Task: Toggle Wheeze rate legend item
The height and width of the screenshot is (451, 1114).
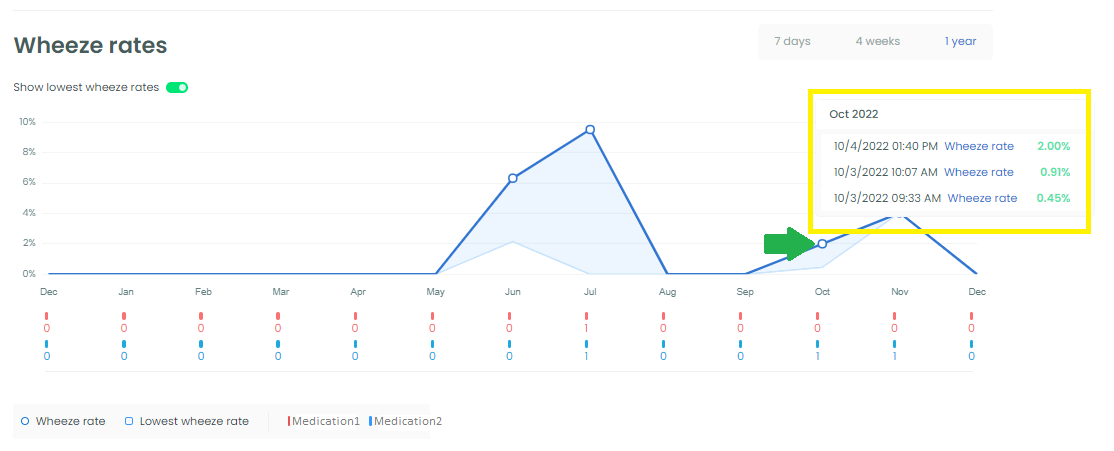Action: coord(62,421)
